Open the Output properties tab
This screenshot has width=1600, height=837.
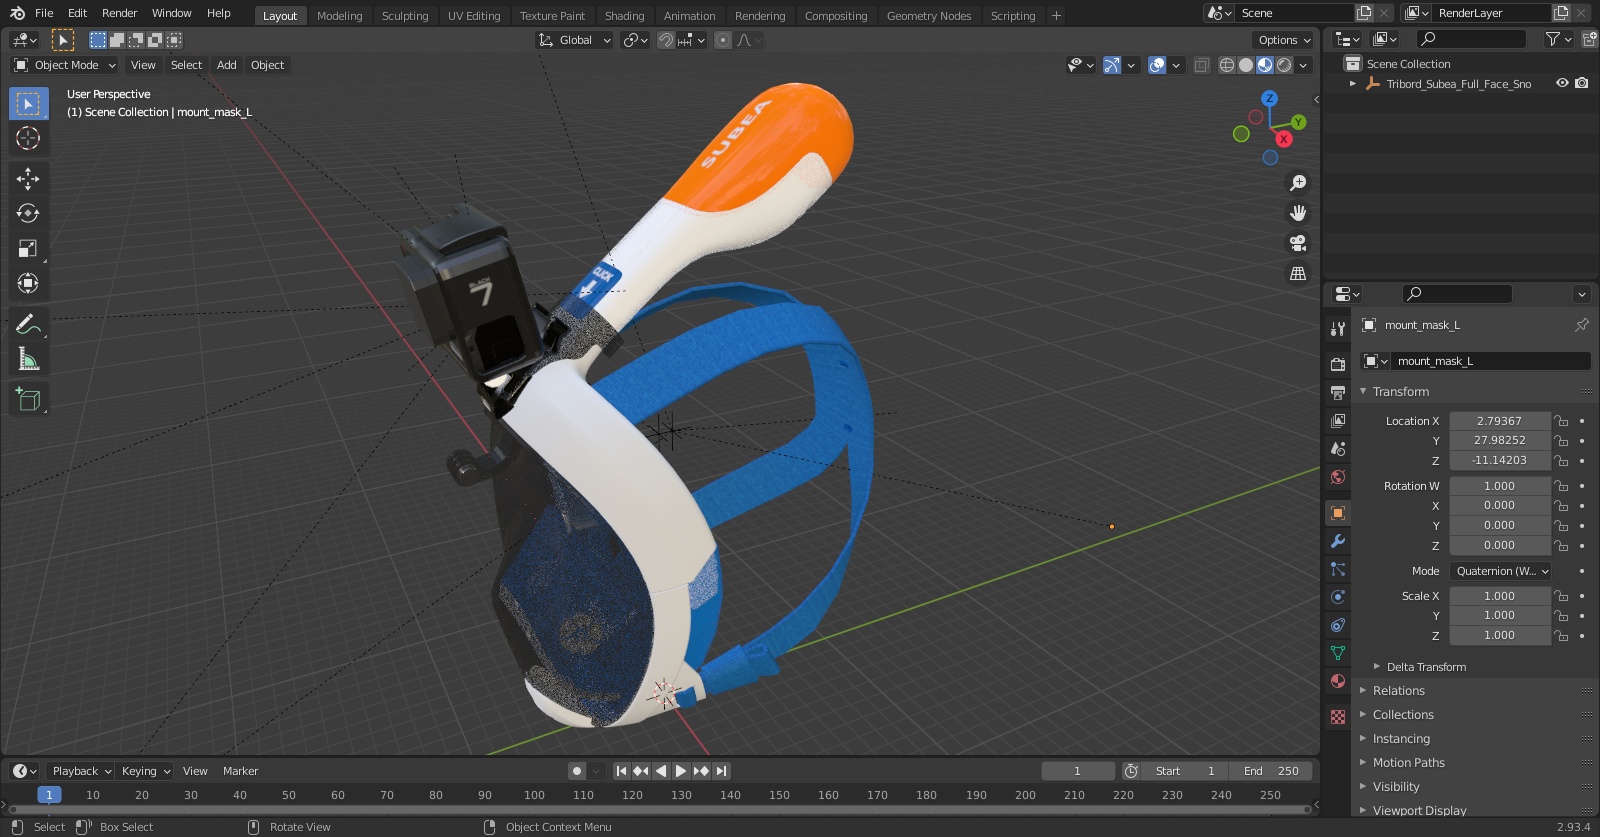(x=1338, y=392)
